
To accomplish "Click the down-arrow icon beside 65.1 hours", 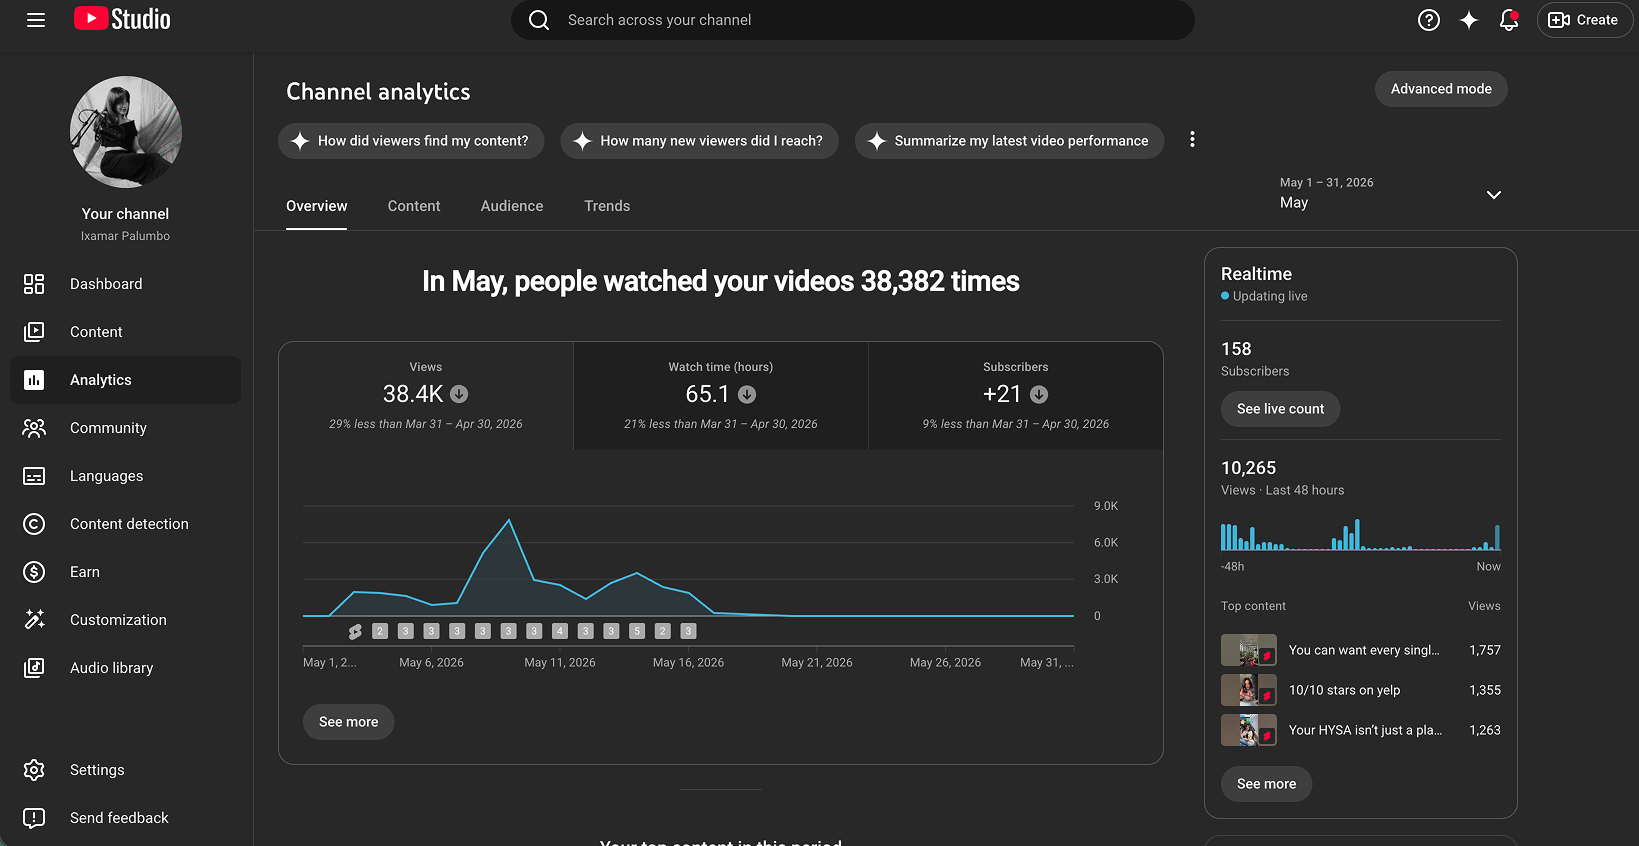I will [747, 394].
